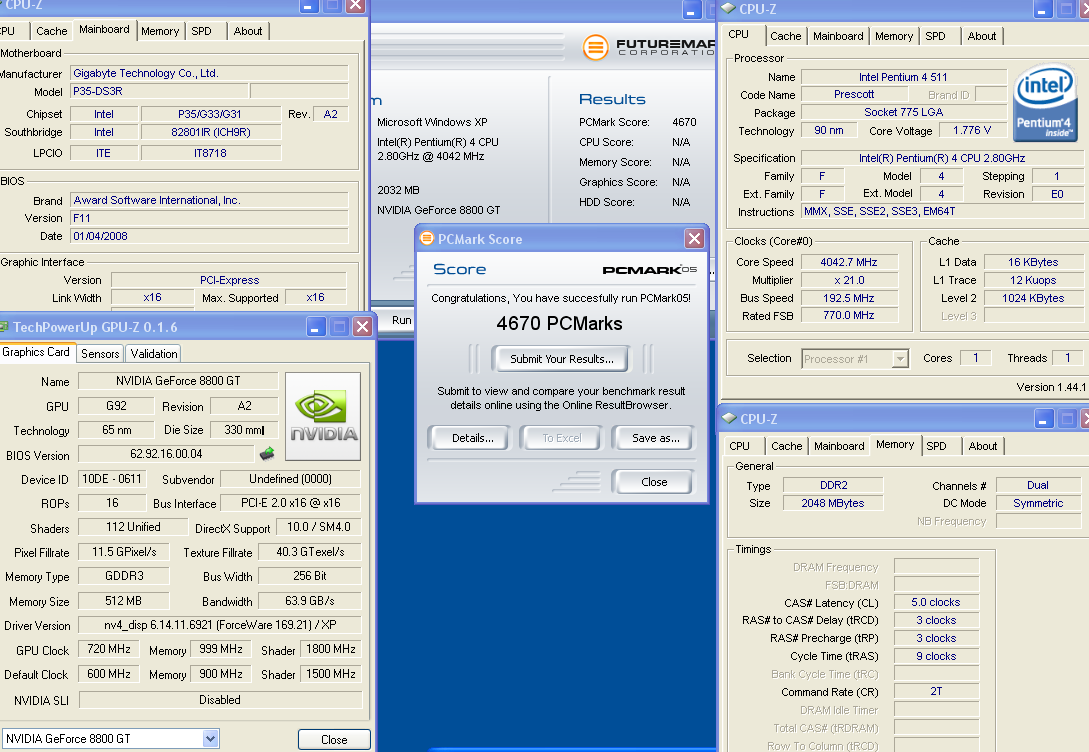Open Cache tab in top-right CPU-Z window
Image resolution: width=1089 pixels, height=752 pixels.
pos(785,36)
